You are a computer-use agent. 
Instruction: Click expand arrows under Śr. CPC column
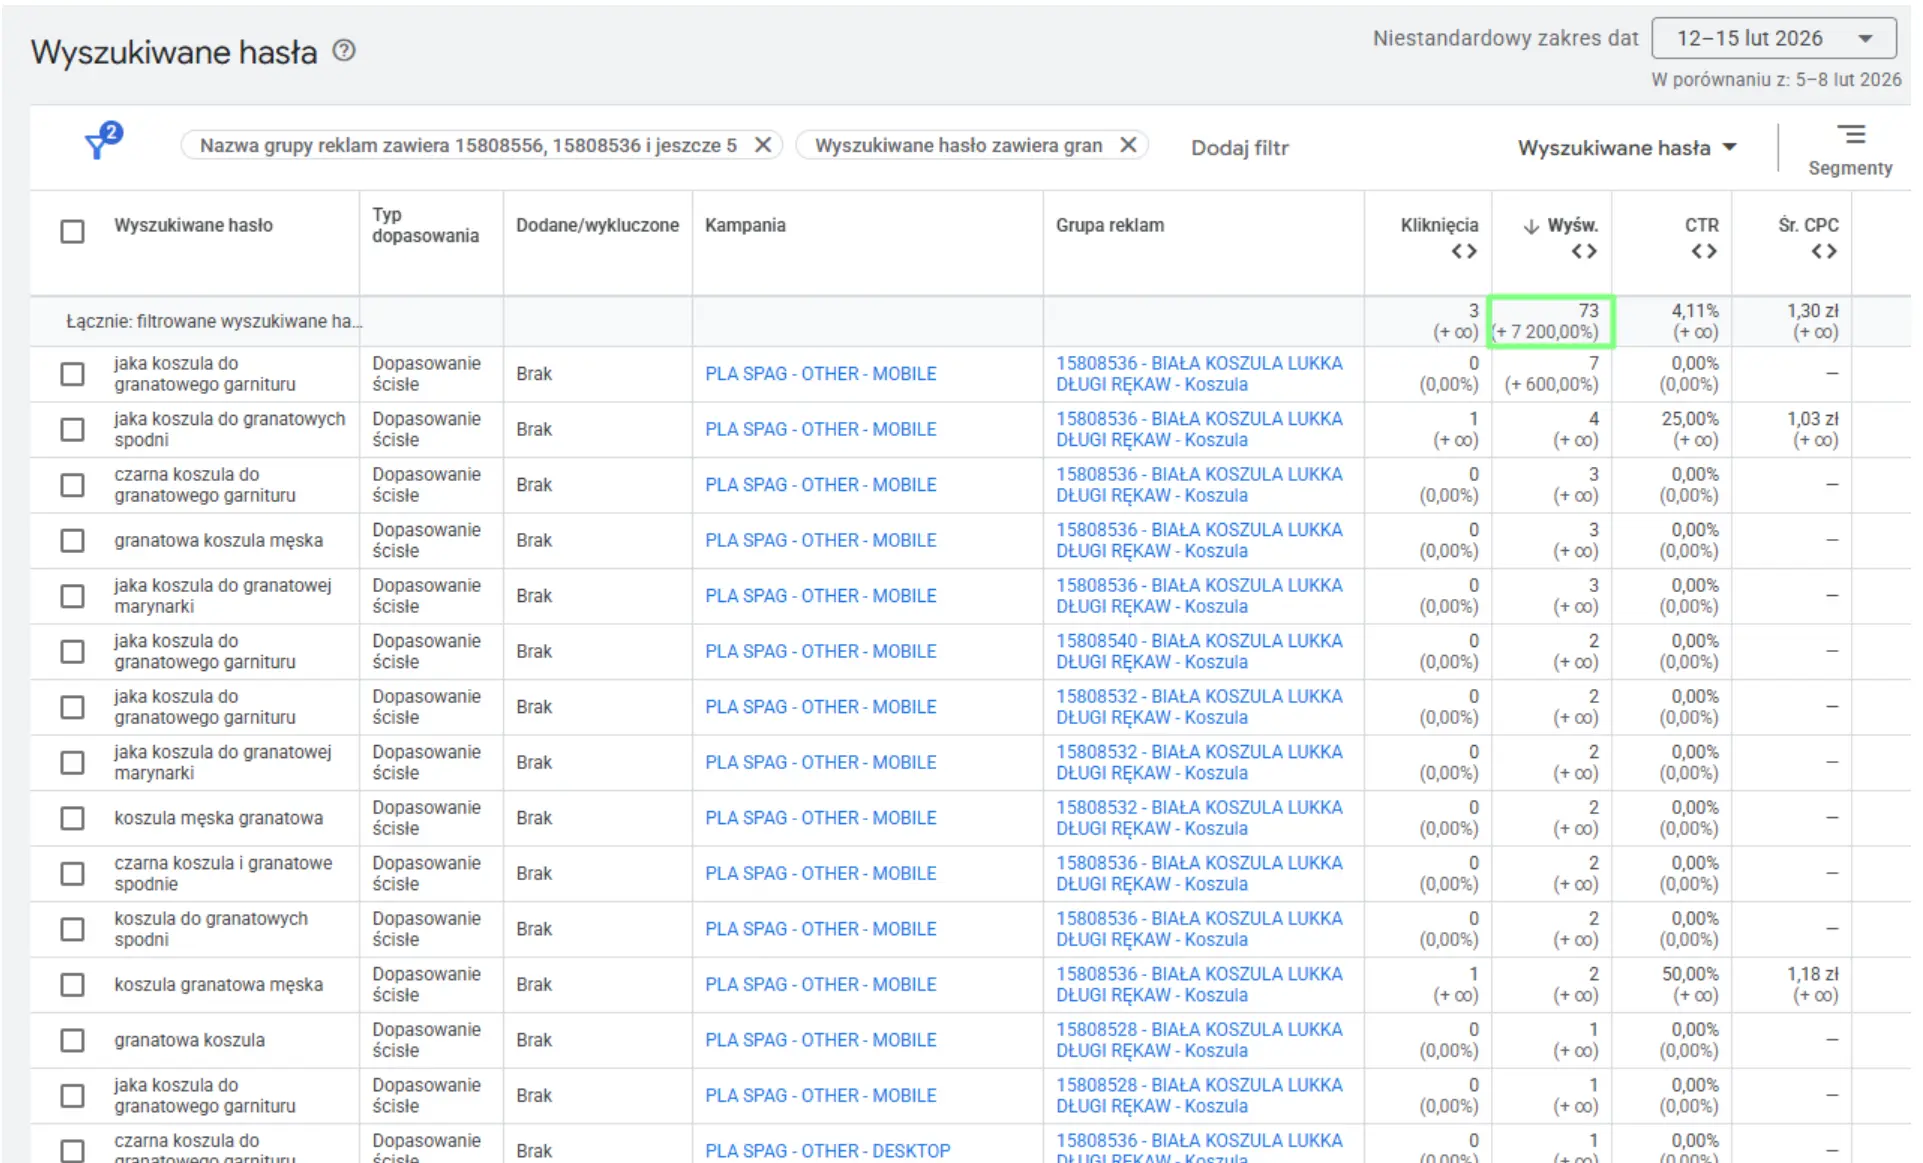coord(1824,252)
